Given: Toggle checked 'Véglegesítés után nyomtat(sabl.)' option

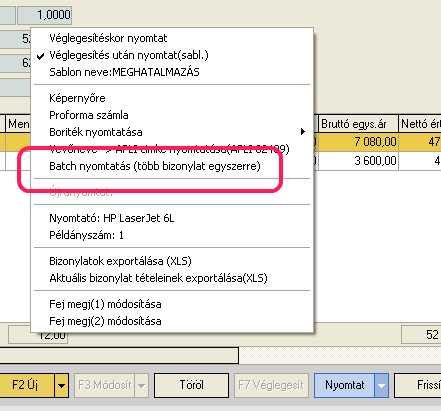Looking at the screenshot, I should click(172, 55).
